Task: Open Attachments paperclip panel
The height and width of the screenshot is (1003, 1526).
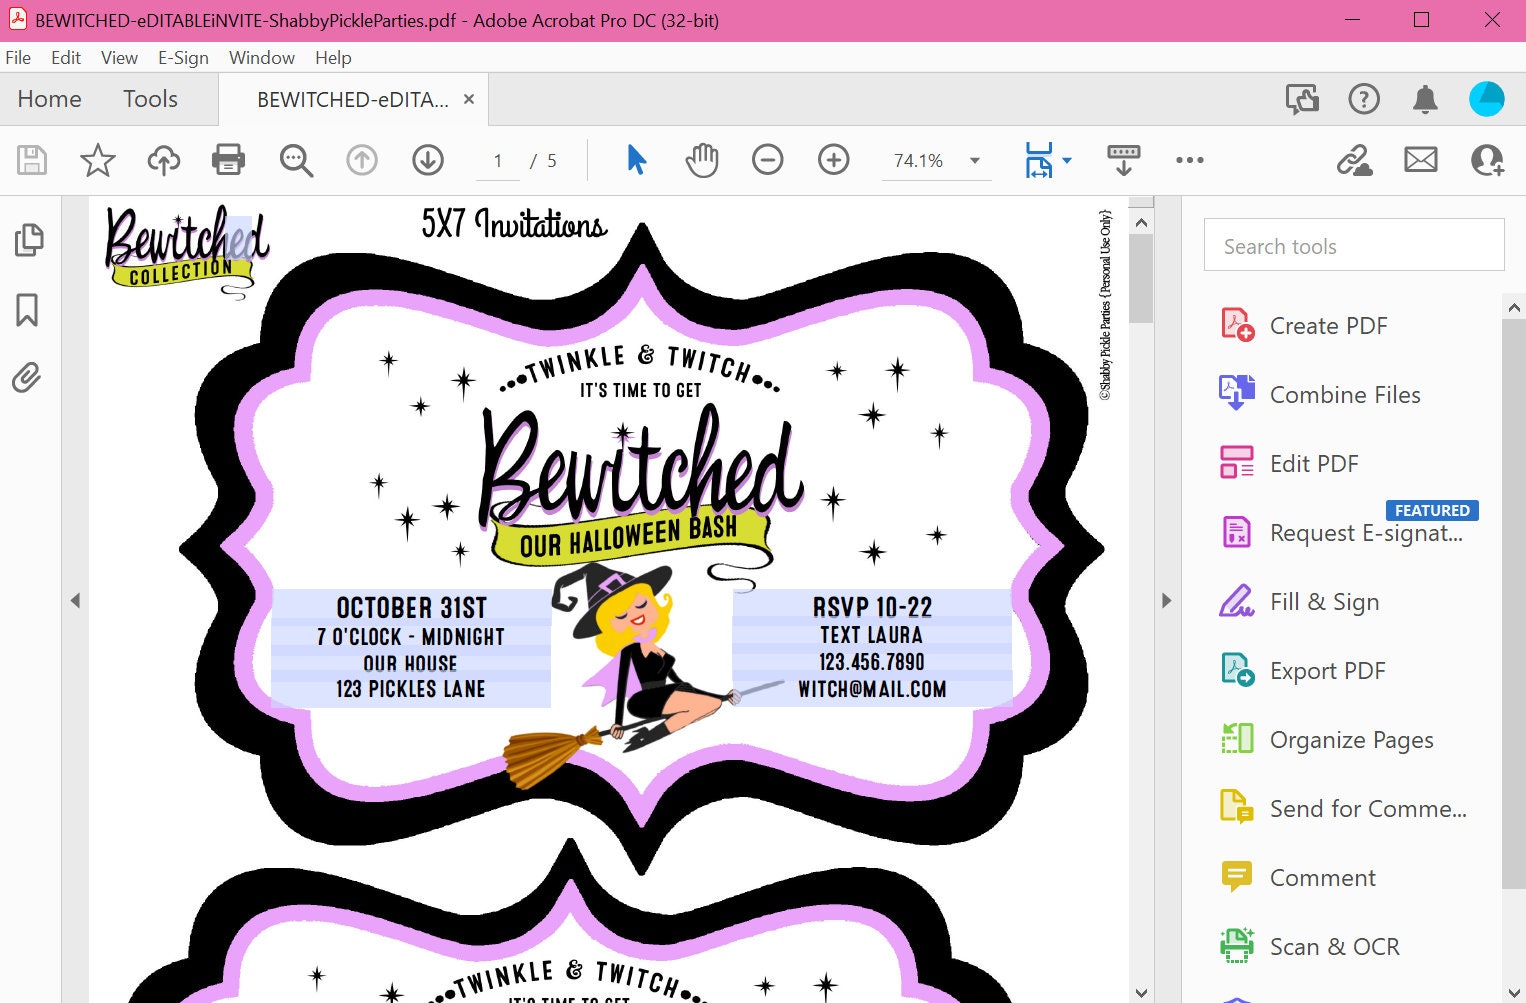Action: tap(27, 378)
